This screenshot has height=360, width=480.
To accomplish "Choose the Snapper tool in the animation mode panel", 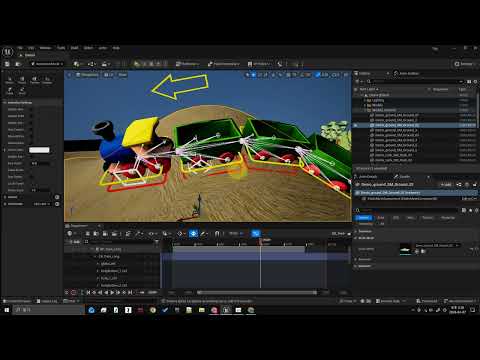I will coord(47,80).
